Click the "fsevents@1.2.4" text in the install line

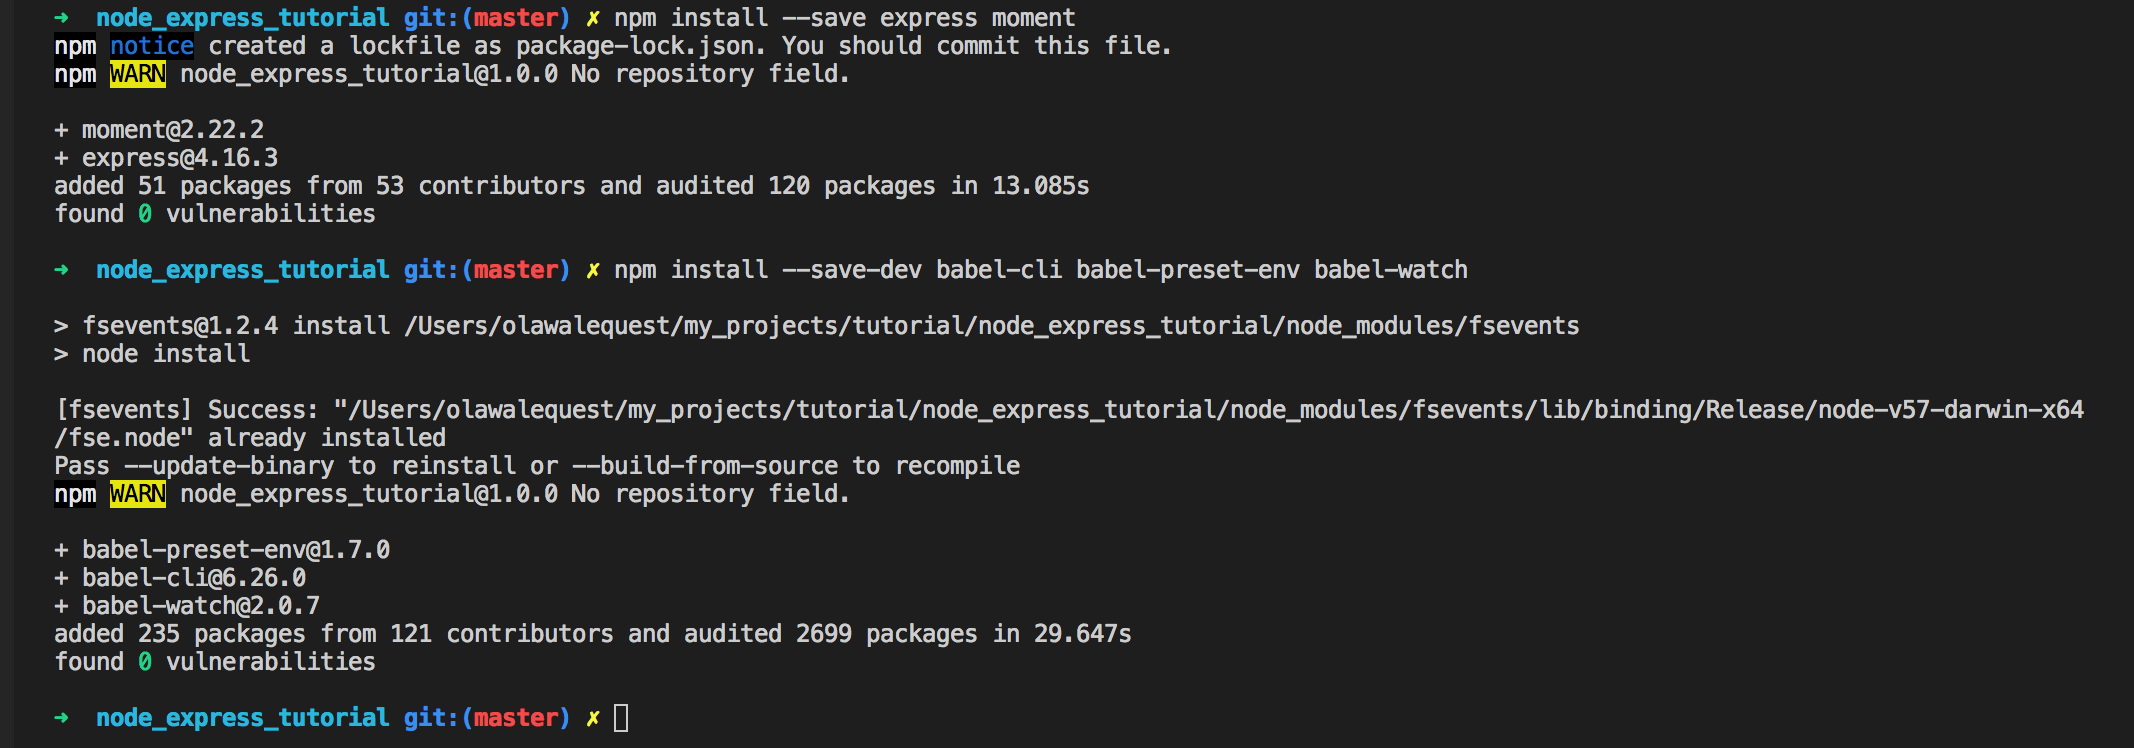180,326
